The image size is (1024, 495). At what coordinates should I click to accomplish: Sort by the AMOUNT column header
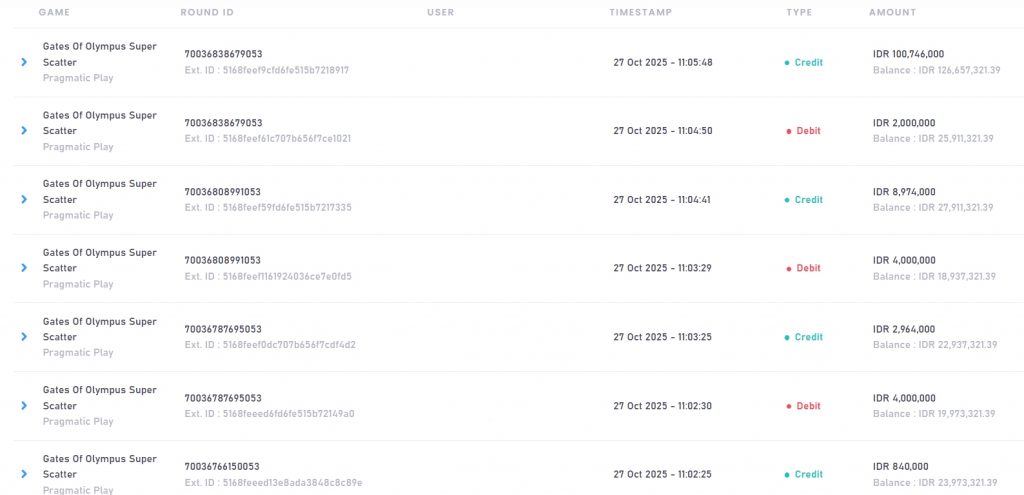pos(892,12)
